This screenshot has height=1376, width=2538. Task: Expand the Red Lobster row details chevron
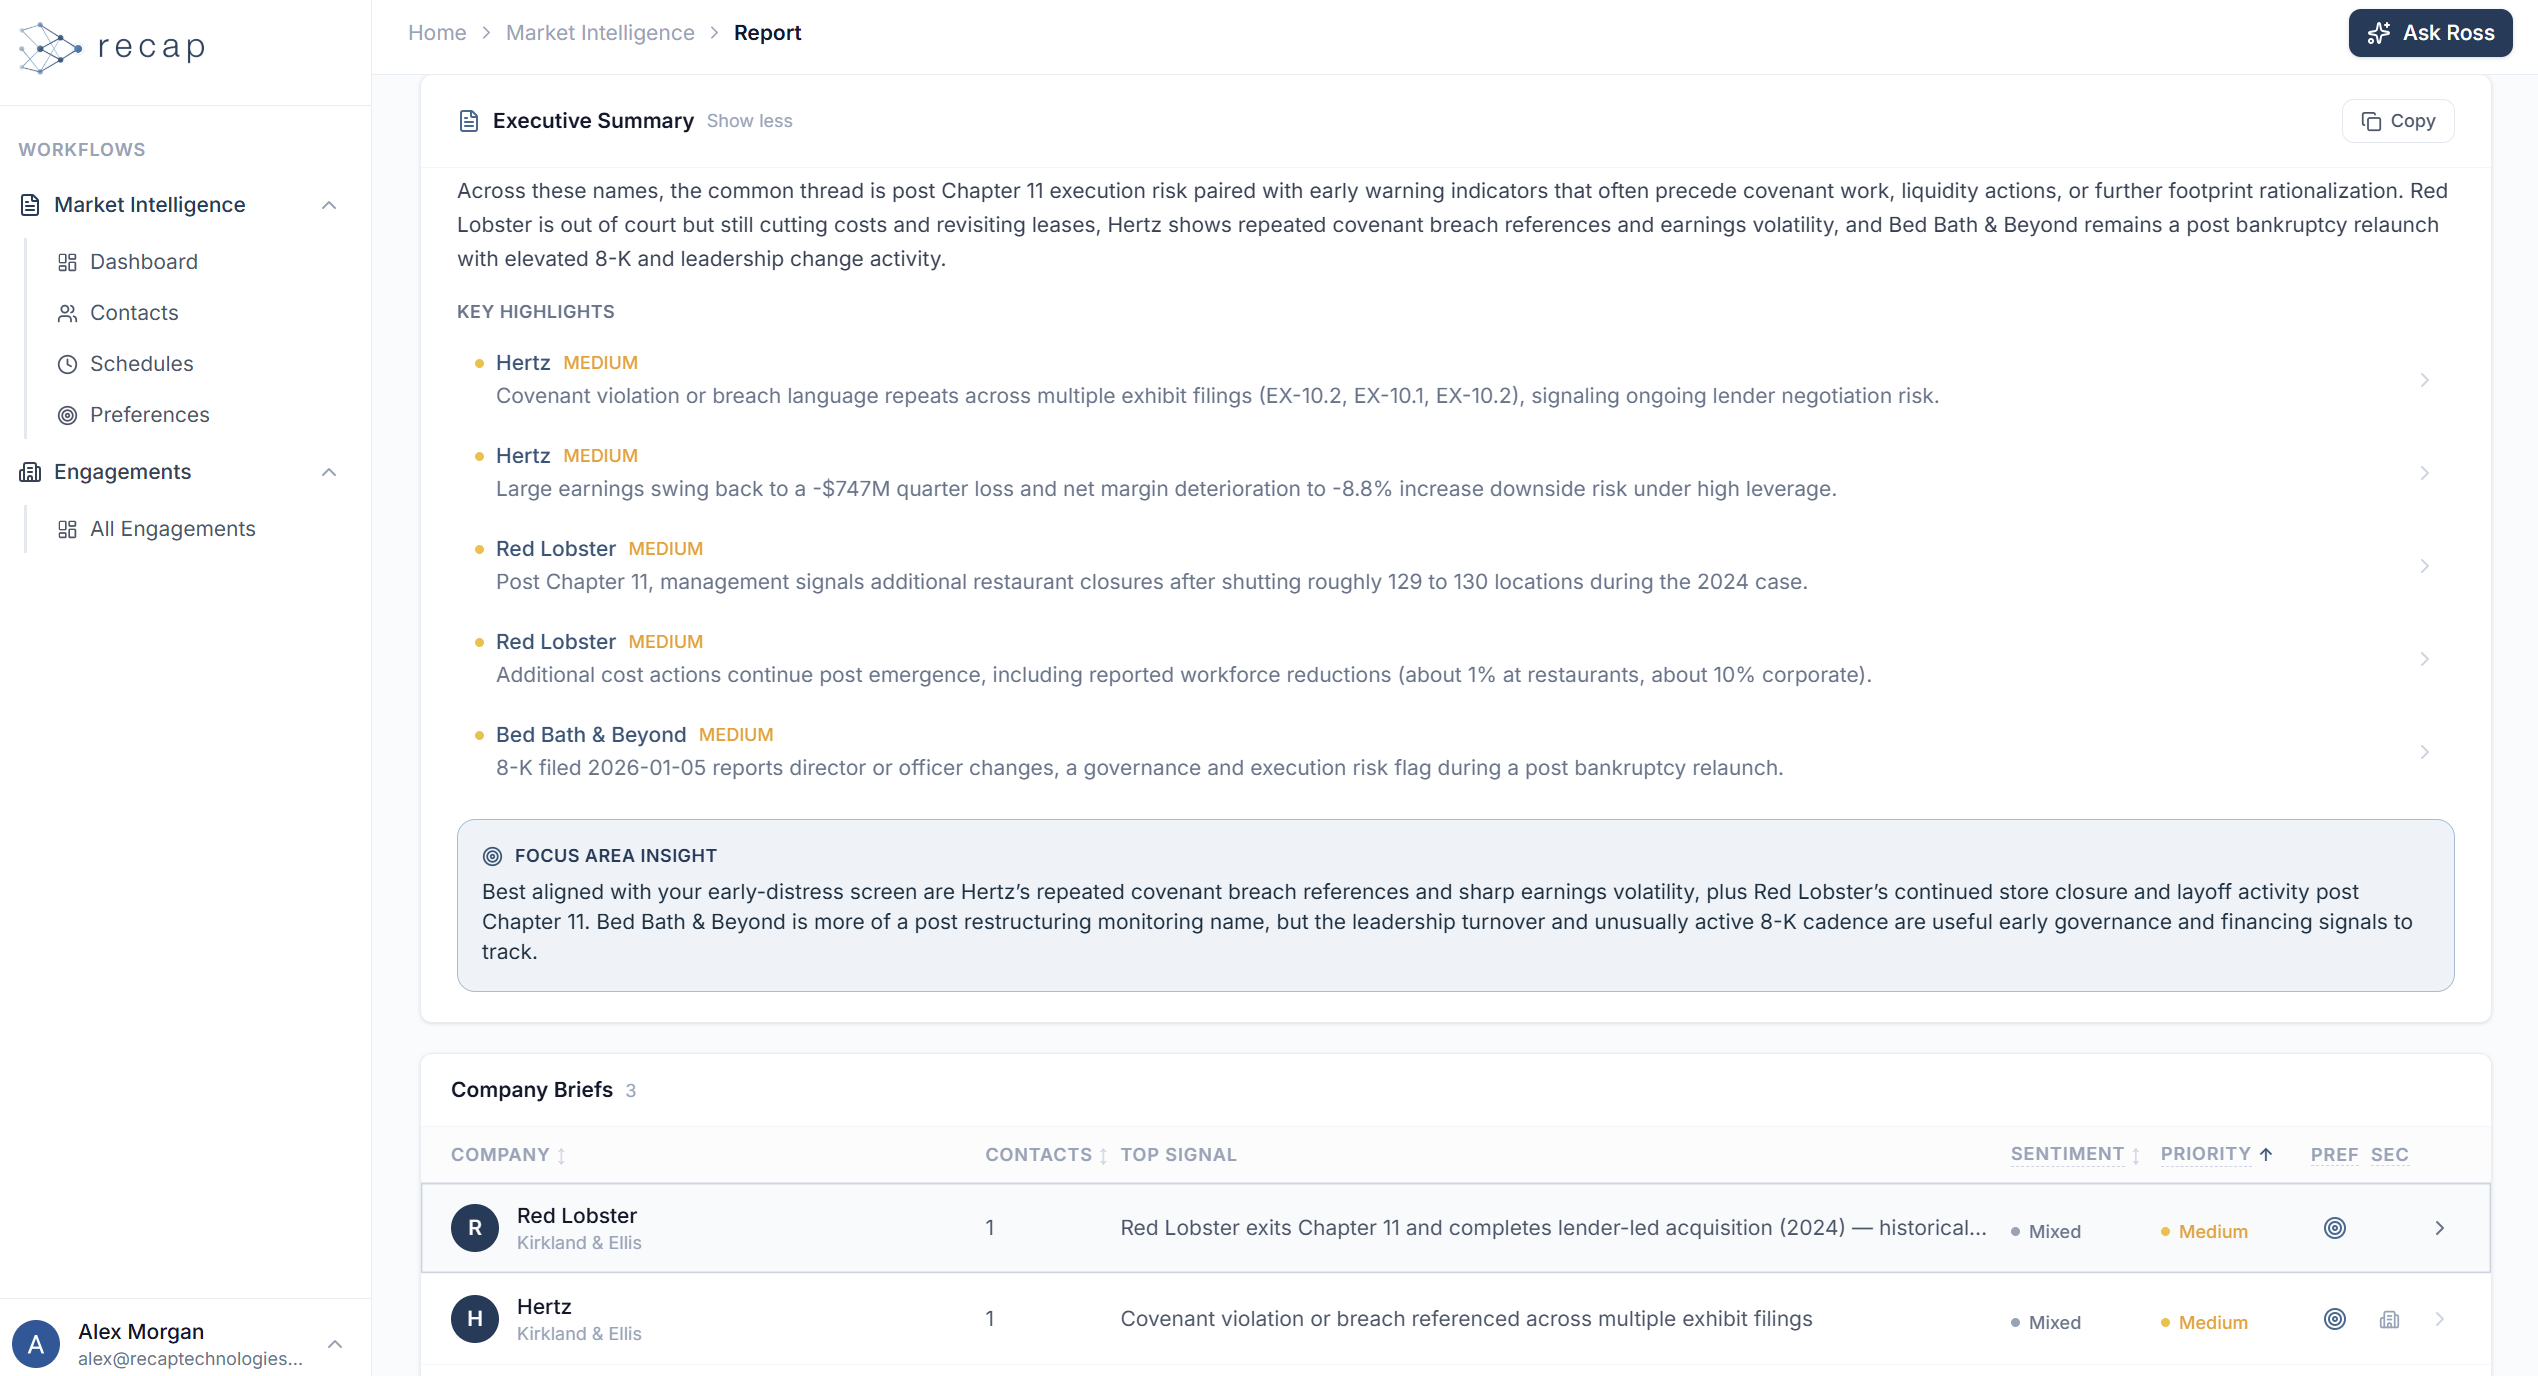(2440, 1228)
